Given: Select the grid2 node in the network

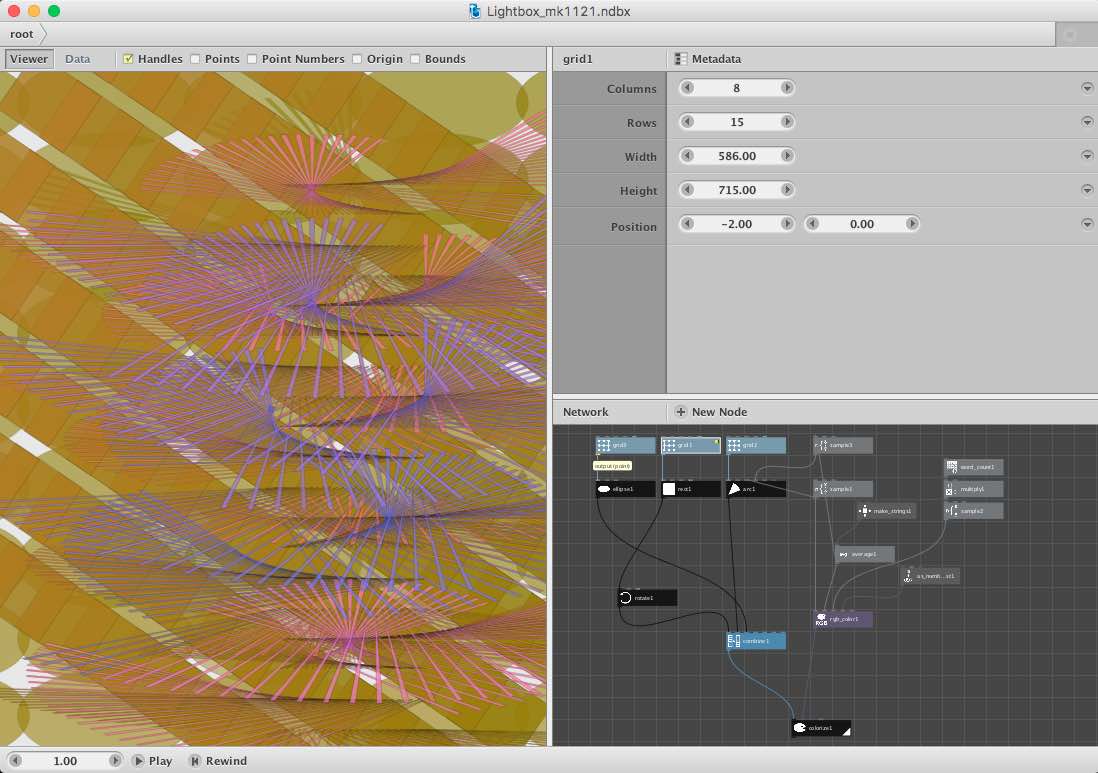Looking at the screenshot, I should click(756, 445).
